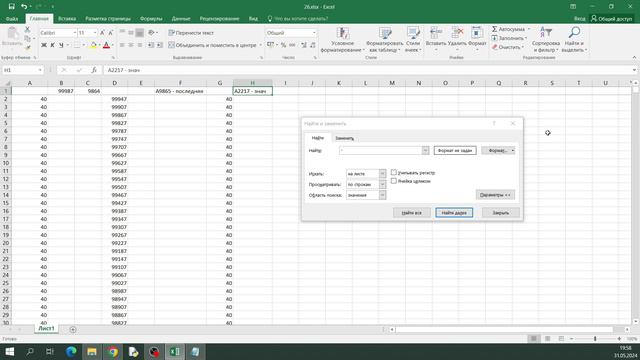This screenshot has height=360, width=640.
Task: Click the Найти text input field
Action: (x=380, y=151)
